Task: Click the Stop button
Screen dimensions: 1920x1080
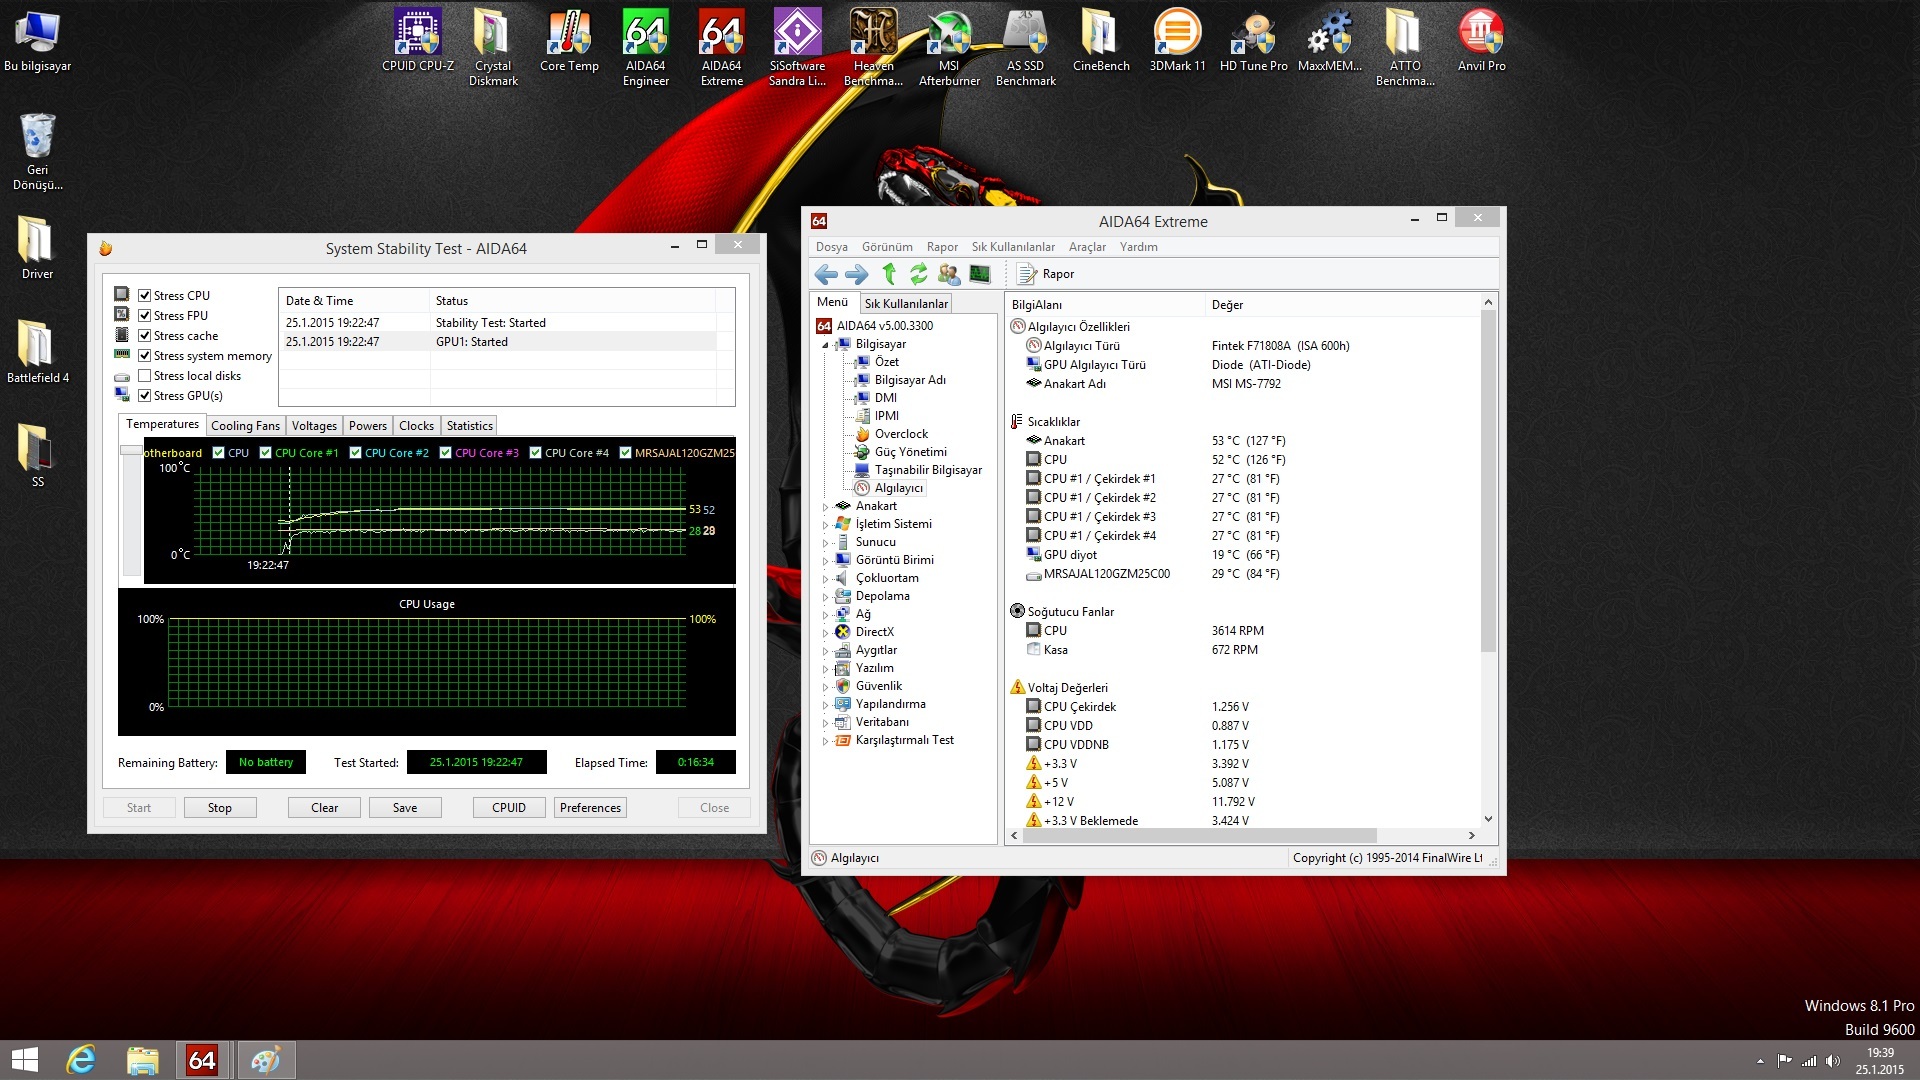Action: pos(220,808)
